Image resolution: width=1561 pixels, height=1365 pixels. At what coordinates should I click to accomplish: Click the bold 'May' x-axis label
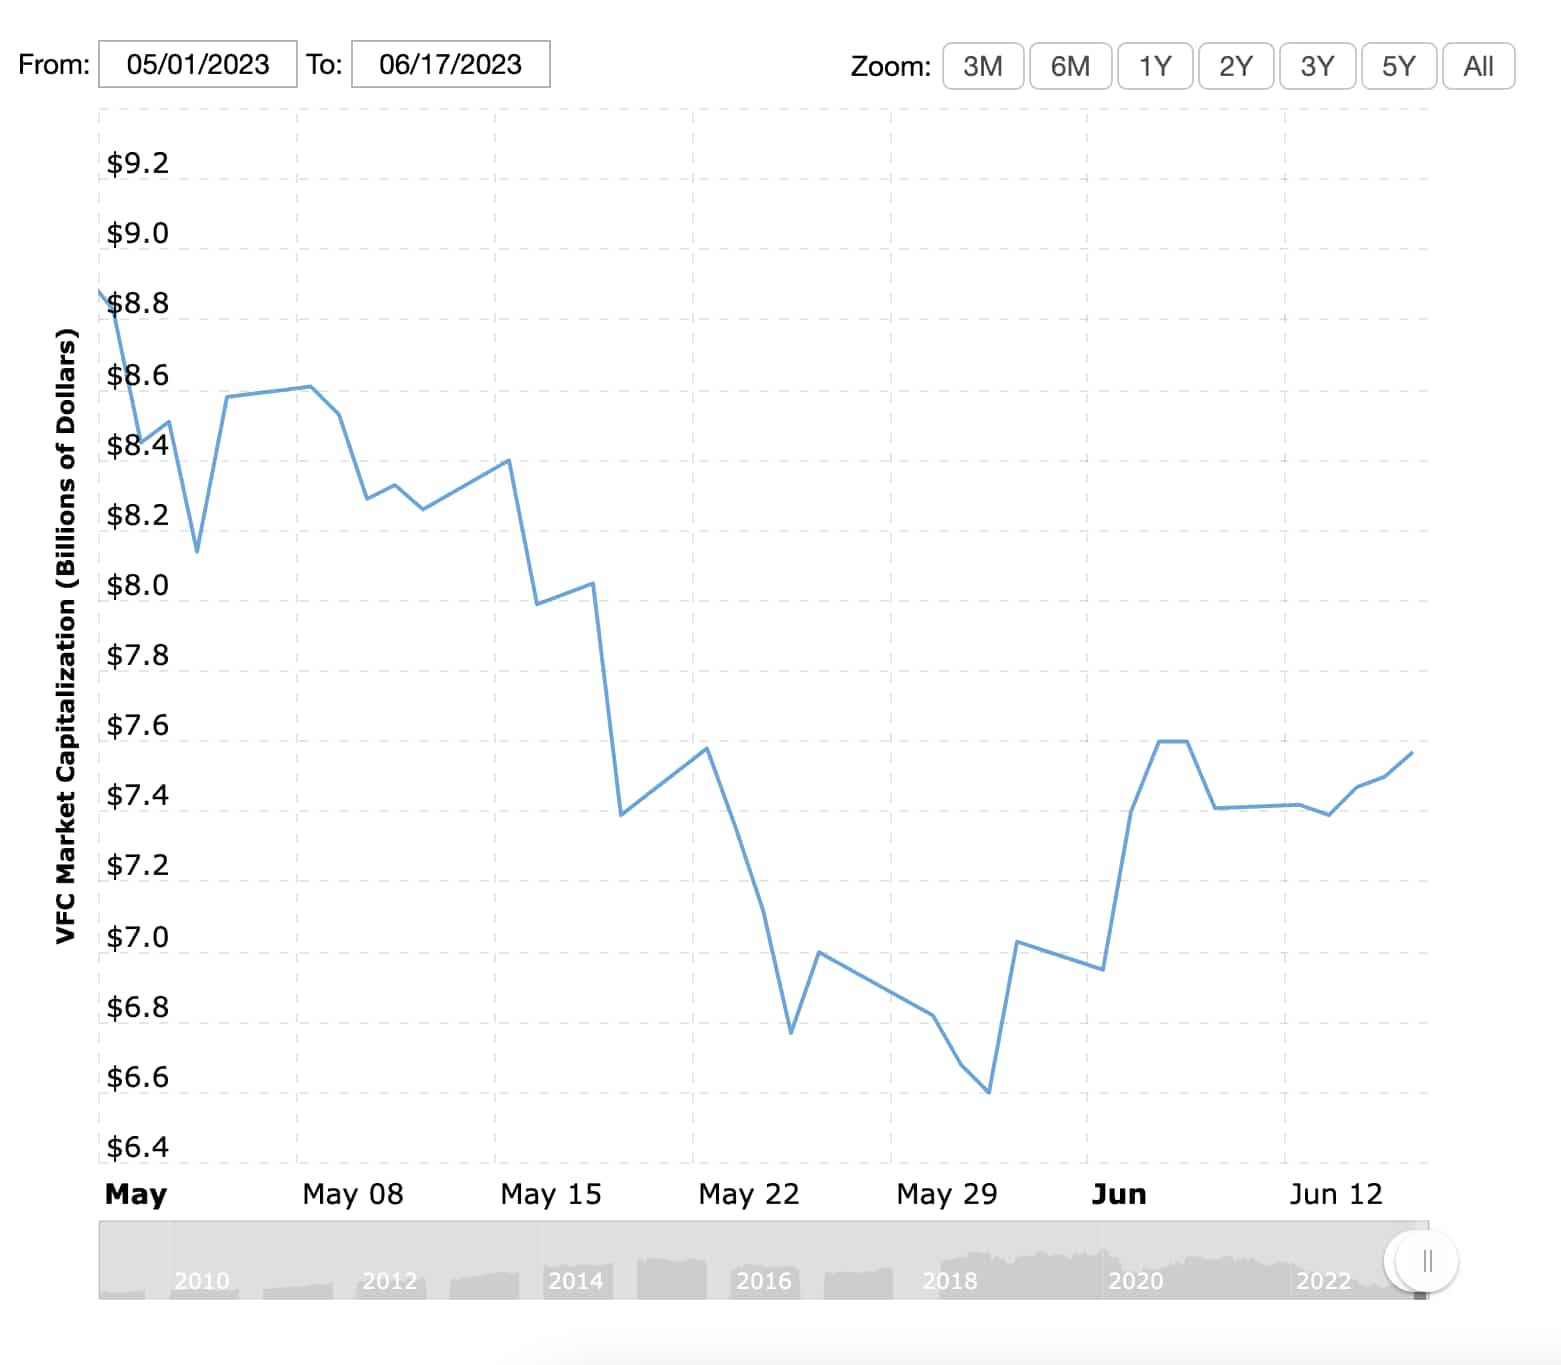click(136, 1194)
